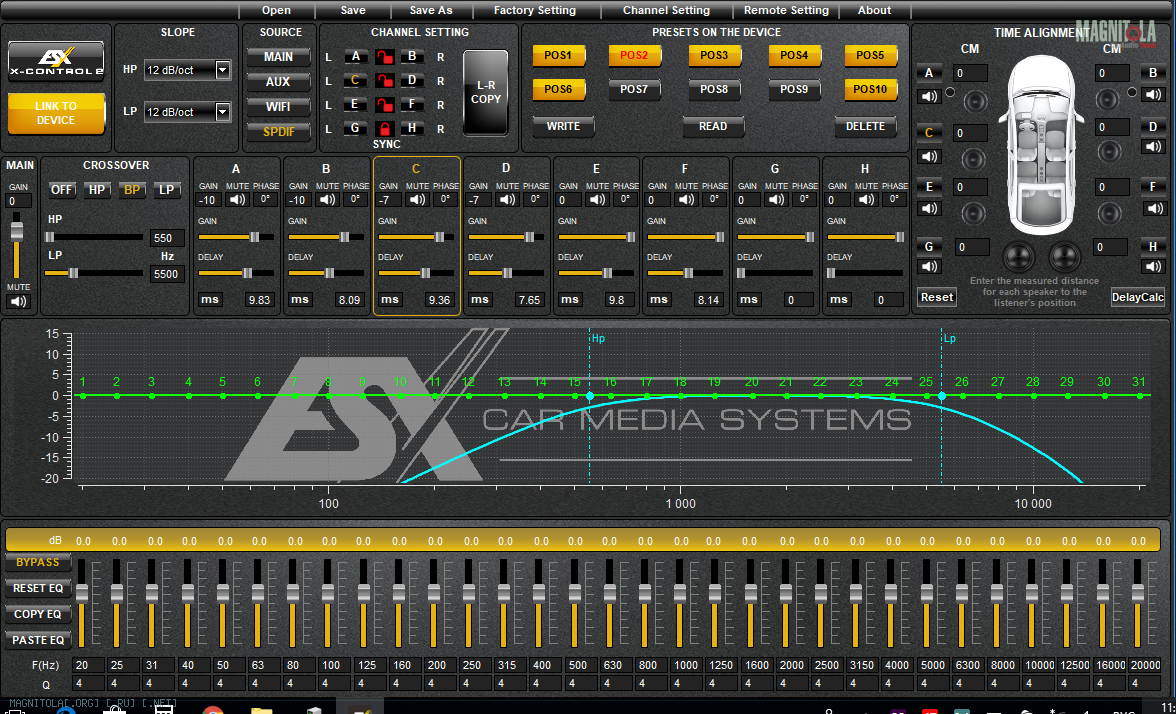Screen dimensions: 1176x714
Task: Click the DelayCalc button
Action: 1138,297
